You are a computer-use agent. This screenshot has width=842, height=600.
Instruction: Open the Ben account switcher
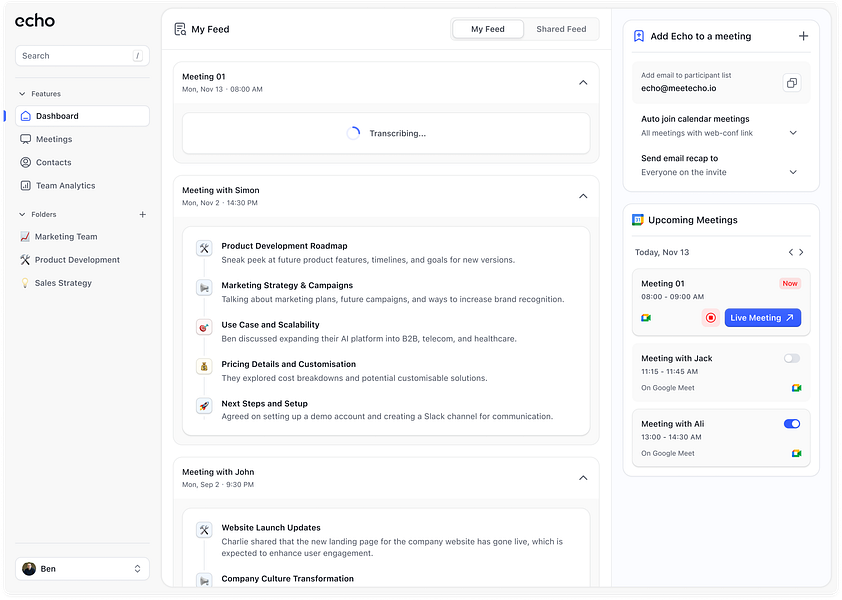tap(82, 568)
